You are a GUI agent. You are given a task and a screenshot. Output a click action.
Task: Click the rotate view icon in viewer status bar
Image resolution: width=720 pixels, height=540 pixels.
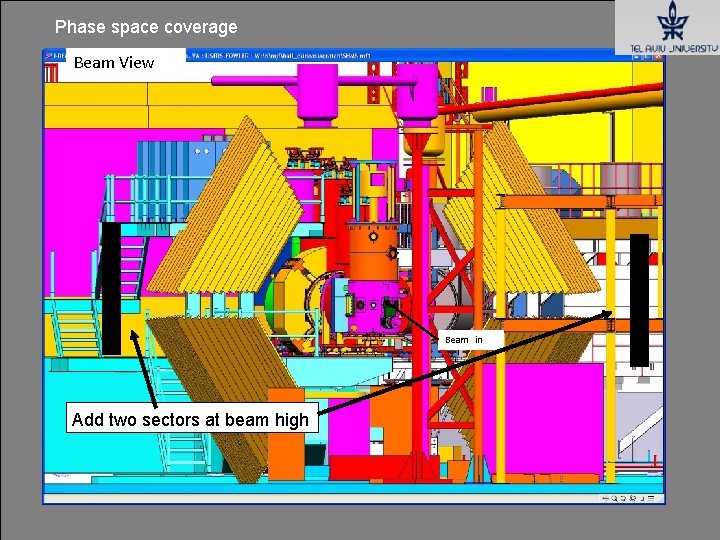coord(624,498)
